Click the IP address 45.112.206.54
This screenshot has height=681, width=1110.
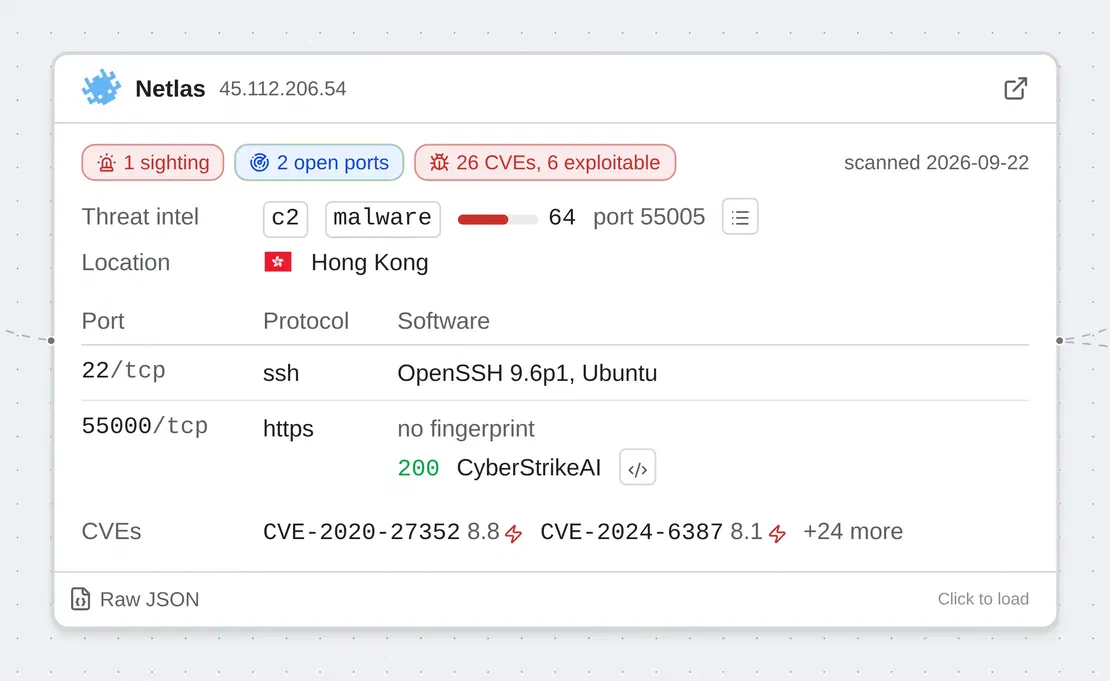tap(282, 88)
